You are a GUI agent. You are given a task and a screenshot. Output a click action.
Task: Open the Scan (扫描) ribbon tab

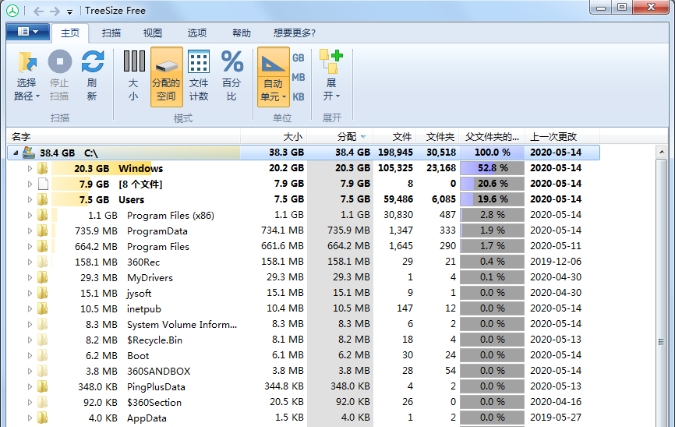click(111, 33)
